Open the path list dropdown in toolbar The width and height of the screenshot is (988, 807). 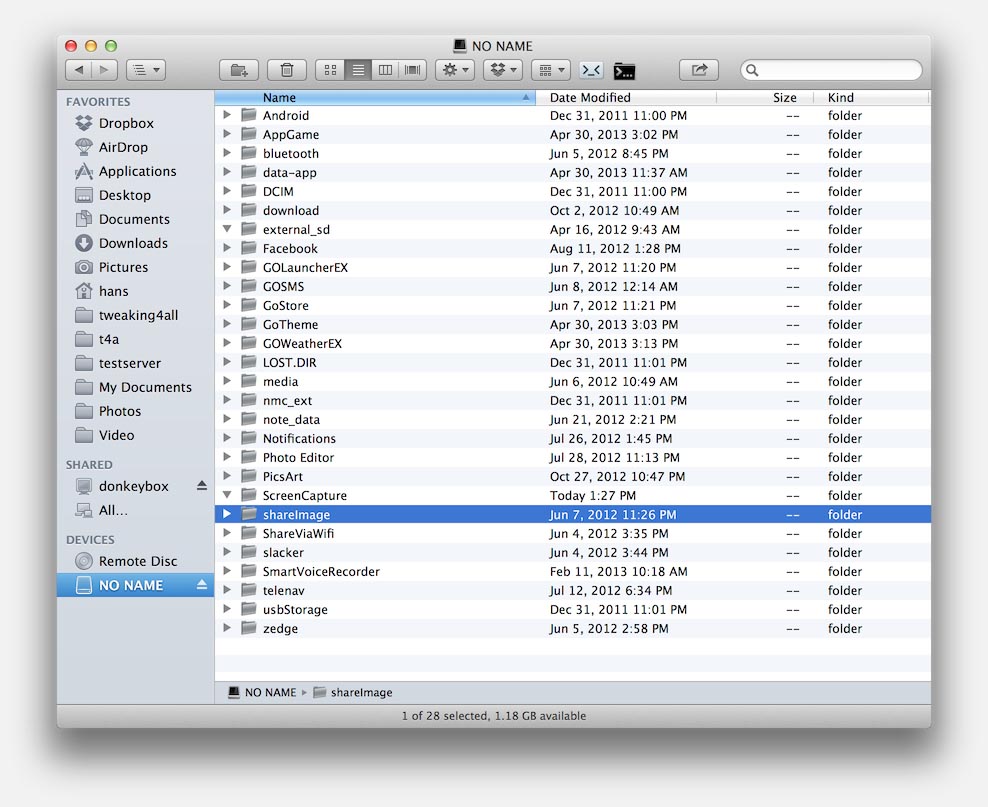point(146,70)
